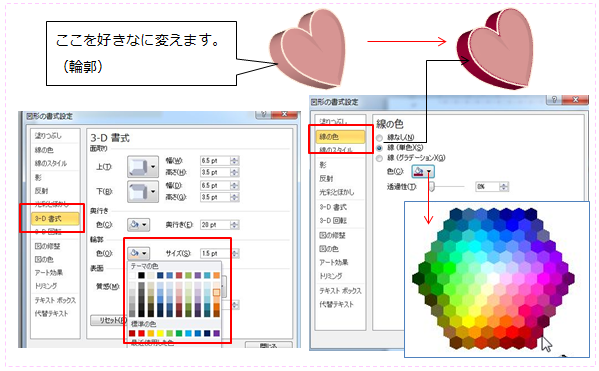Open bevel top (上) preset dropdown
Viewport: 599px width, 371px height.
click(x=142, y=167)
